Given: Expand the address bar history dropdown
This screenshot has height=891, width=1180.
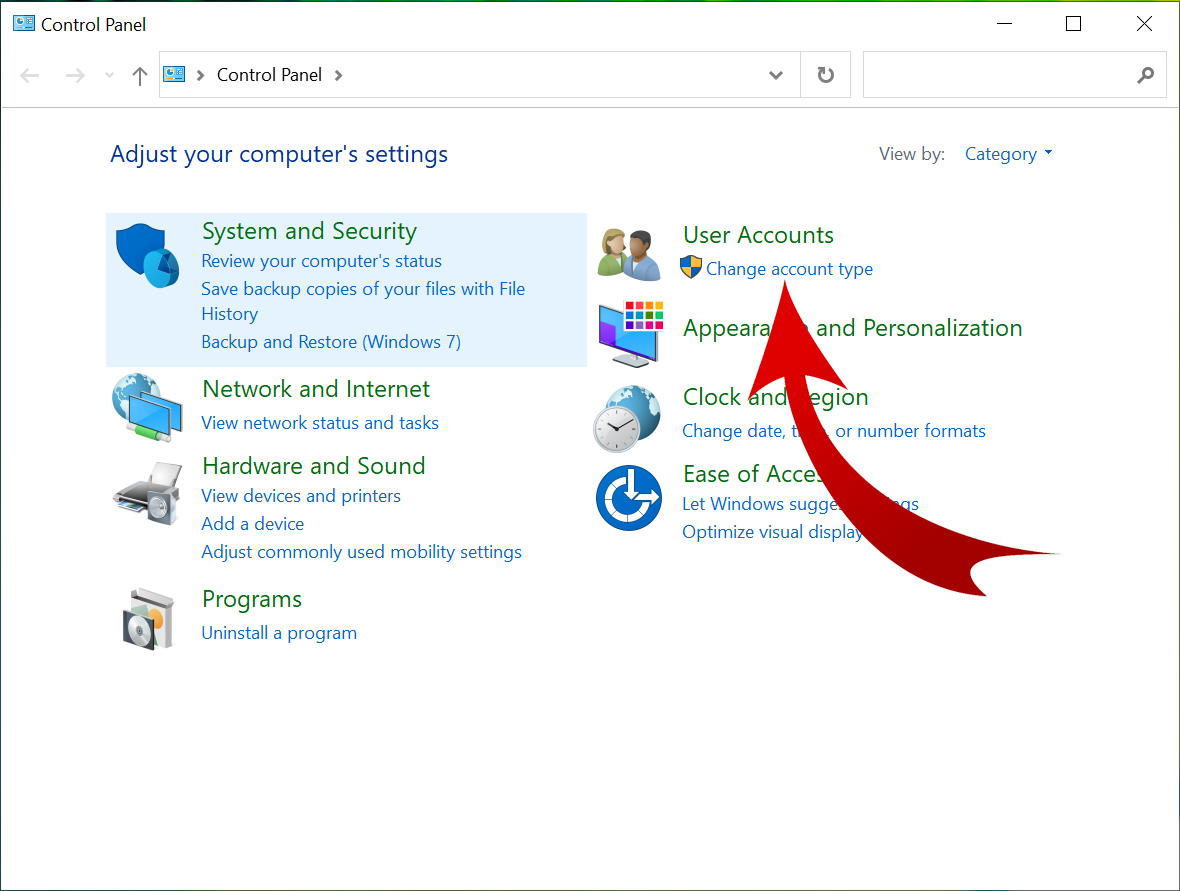Looking at the screenshot, I should [776, 75].
